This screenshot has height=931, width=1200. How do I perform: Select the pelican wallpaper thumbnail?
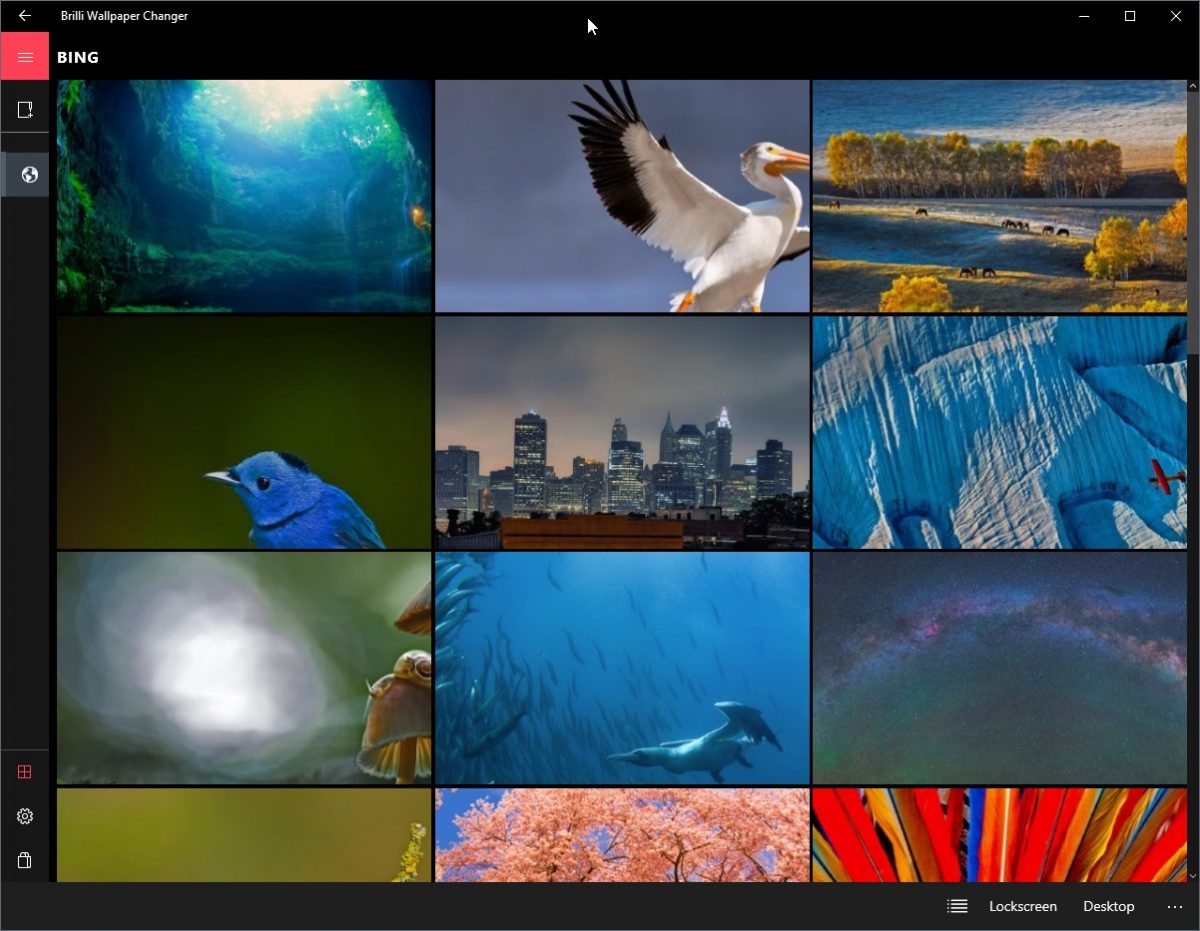point(621,195)
